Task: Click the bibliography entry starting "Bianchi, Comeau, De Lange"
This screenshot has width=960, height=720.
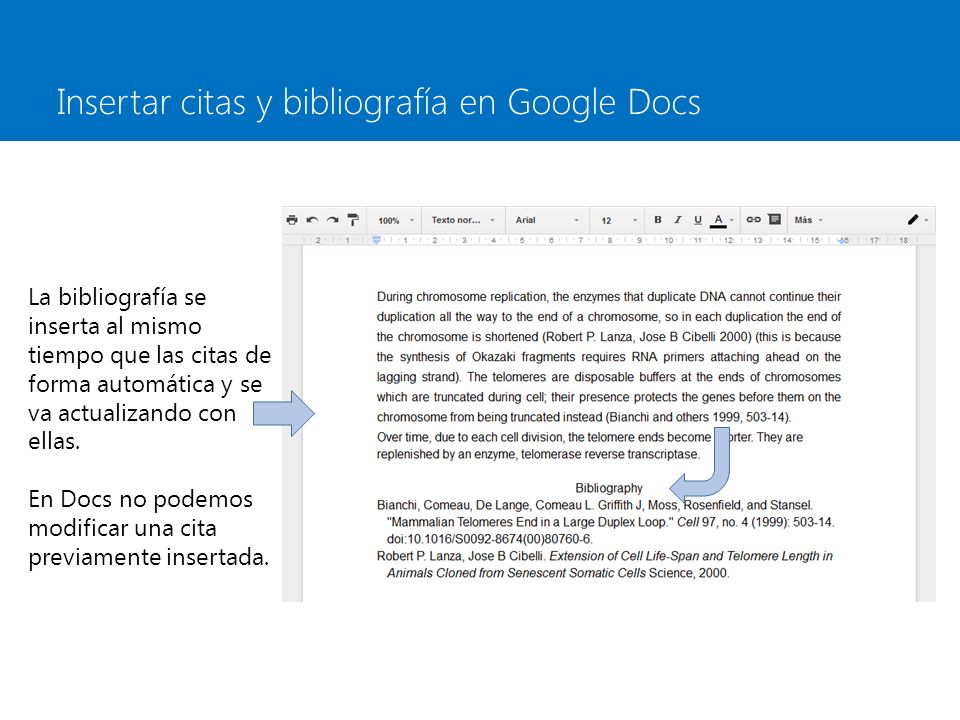Action: tap(606, 522)
